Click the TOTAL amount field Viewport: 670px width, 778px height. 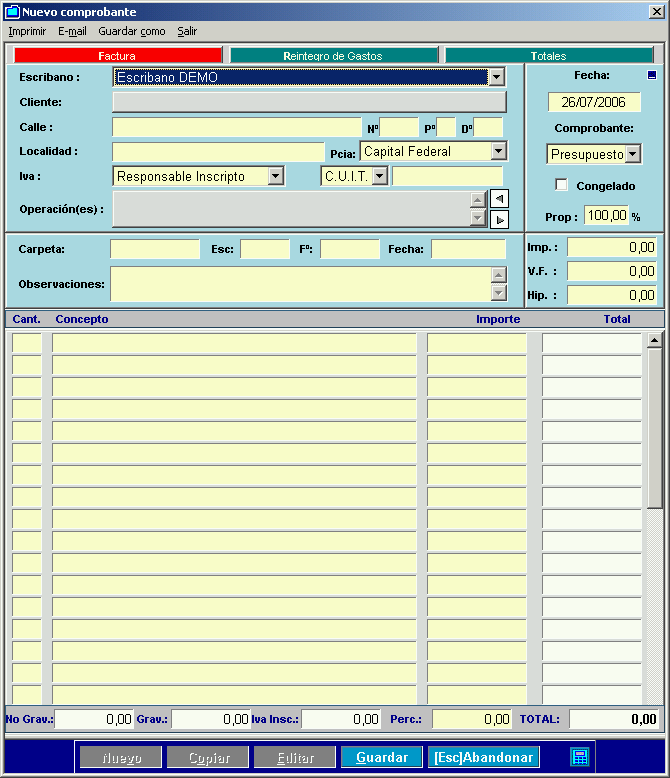click(614, 719)
